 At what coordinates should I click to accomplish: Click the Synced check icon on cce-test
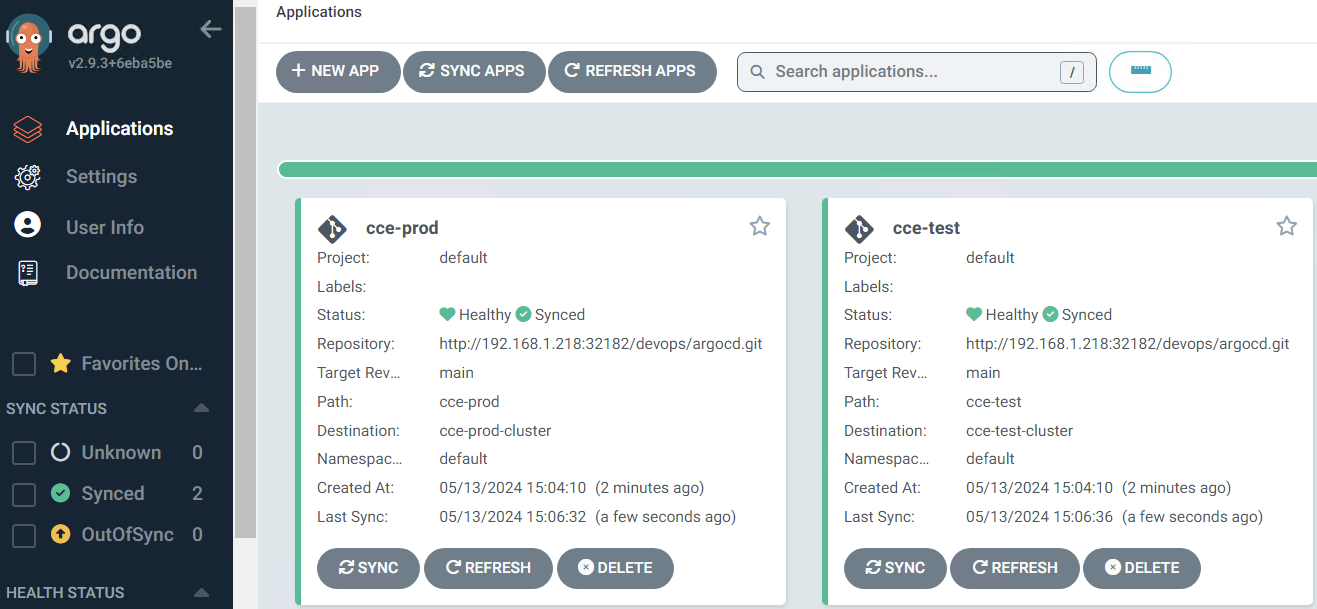coord(1050,314)
